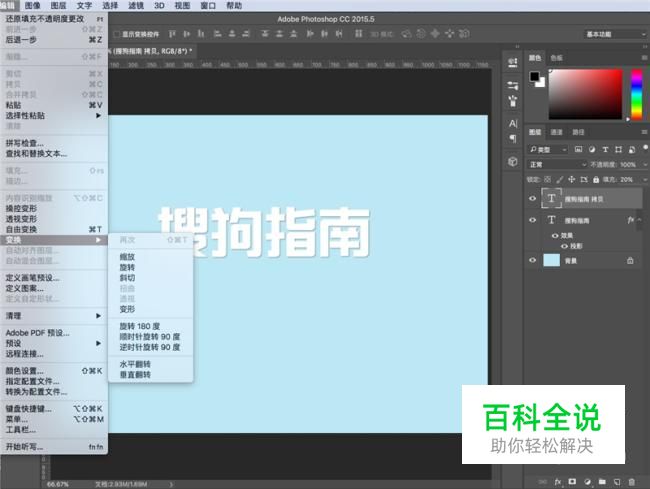This screenshot has height=489, width=650.
Task: Hide the 搜狗指南 text layer
Action: (533, 220)
